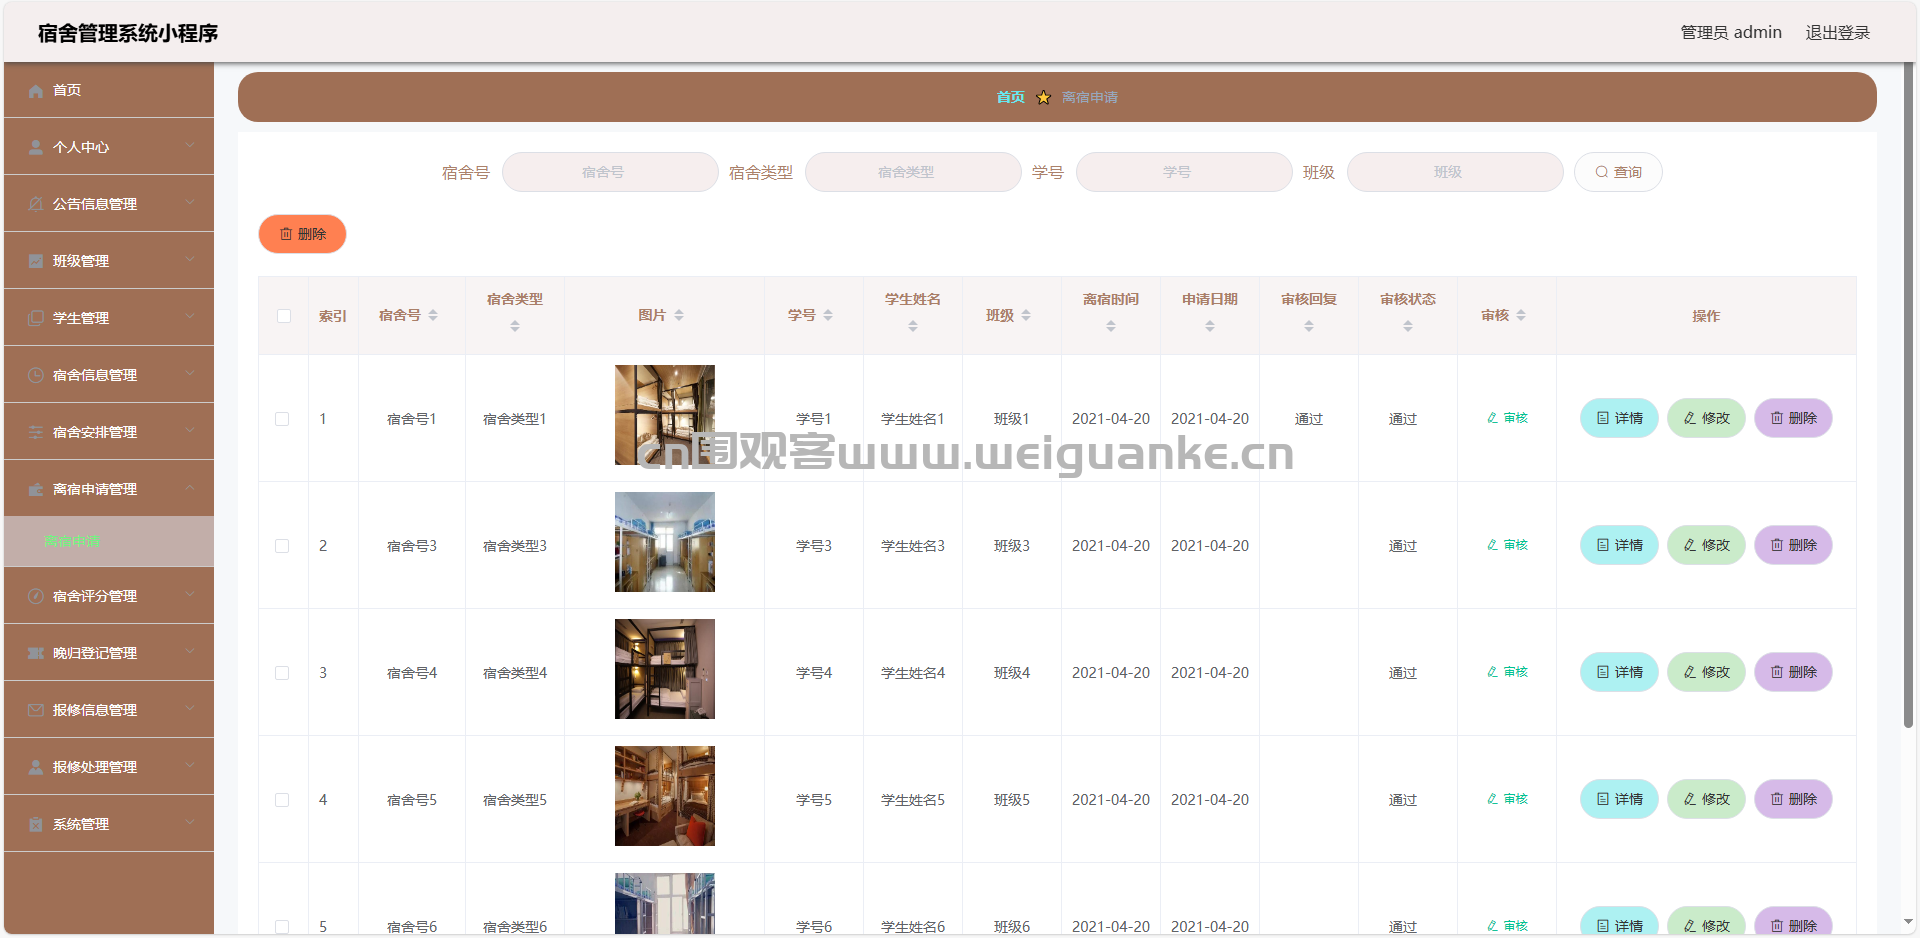Click the 宿舍评分管理 sidebar icon
The height and width of the screenshot is (938, 1920).
coord(36,597)
